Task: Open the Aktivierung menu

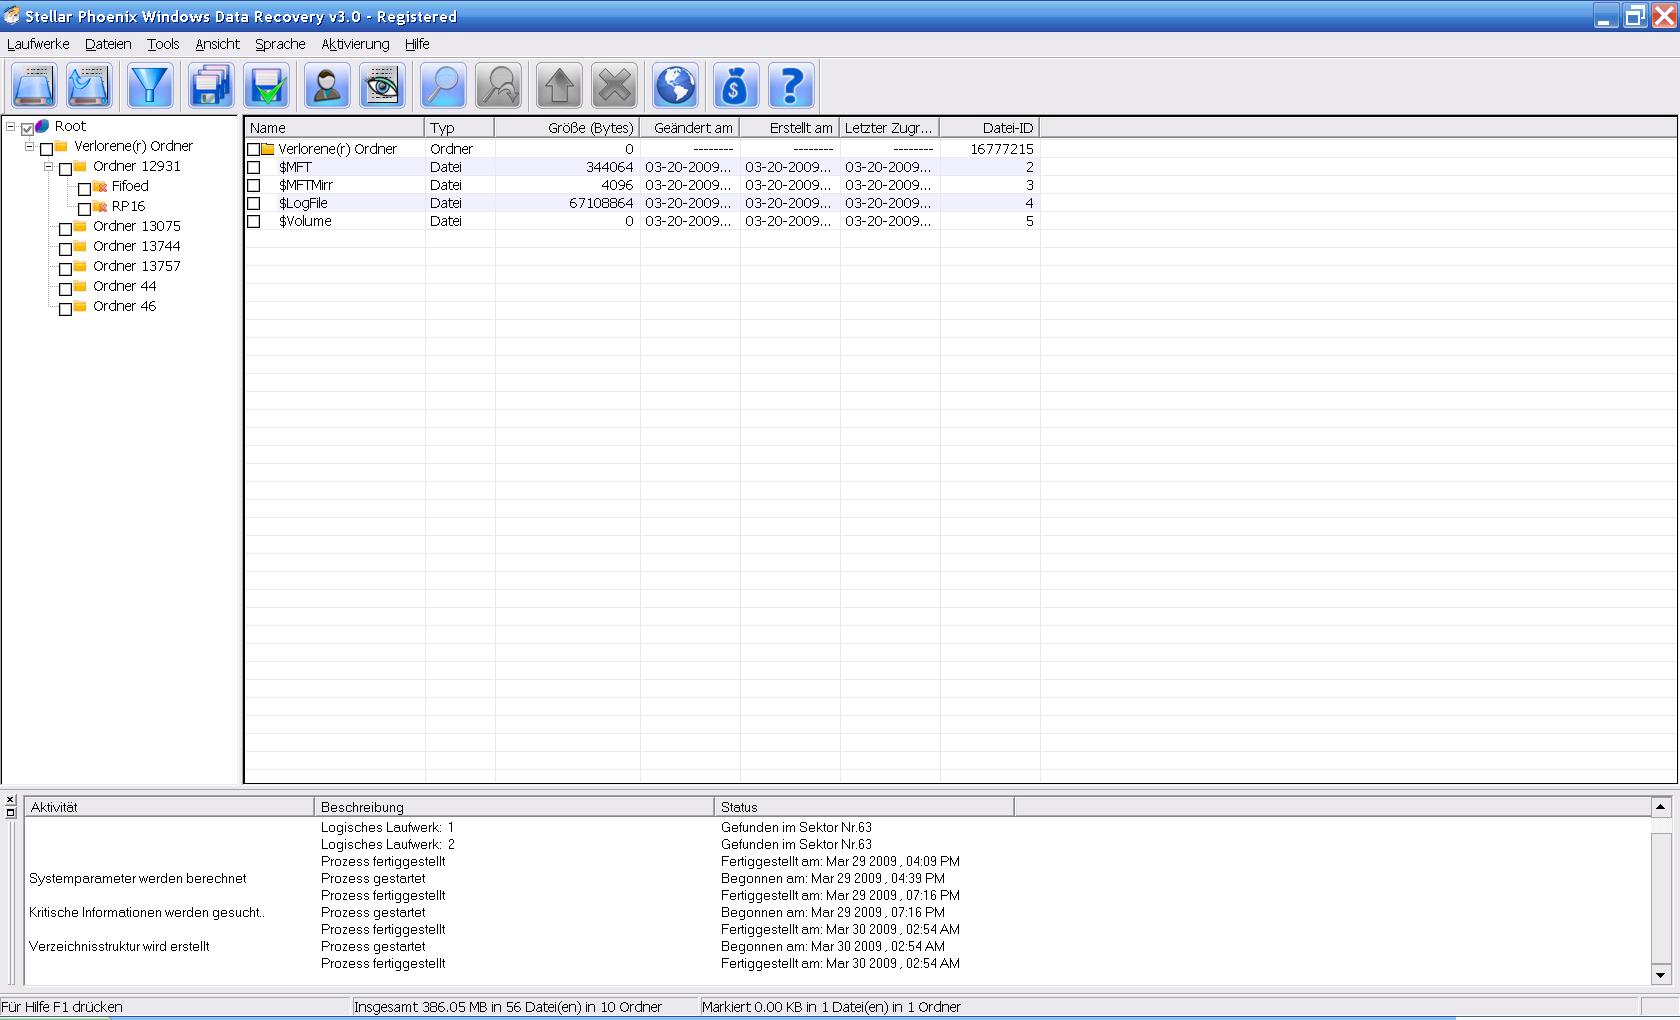Action: 355,44
